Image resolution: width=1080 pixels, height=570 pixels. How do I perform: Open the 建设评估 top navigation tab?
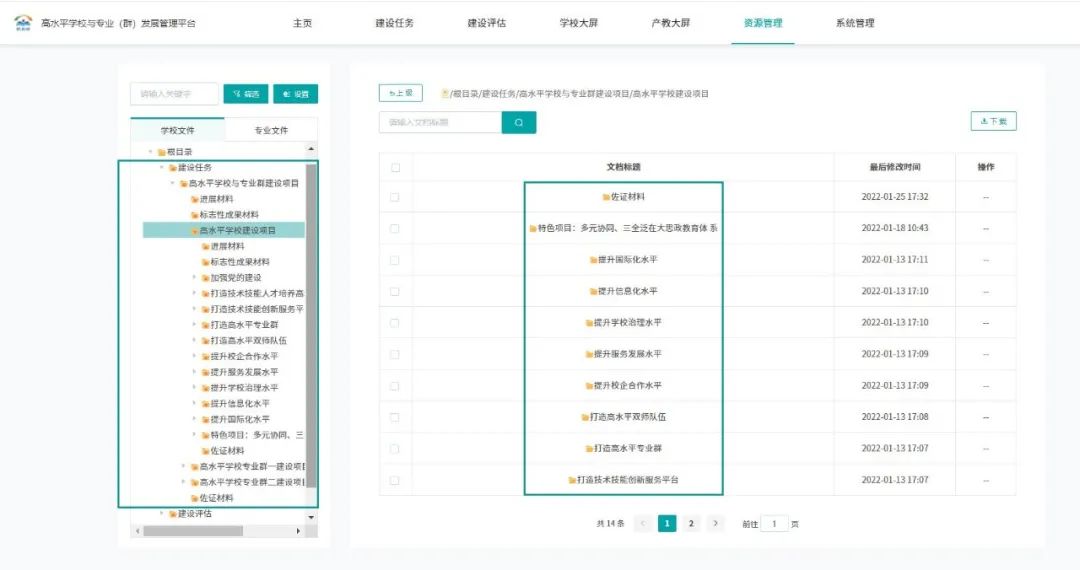[487, 23]
